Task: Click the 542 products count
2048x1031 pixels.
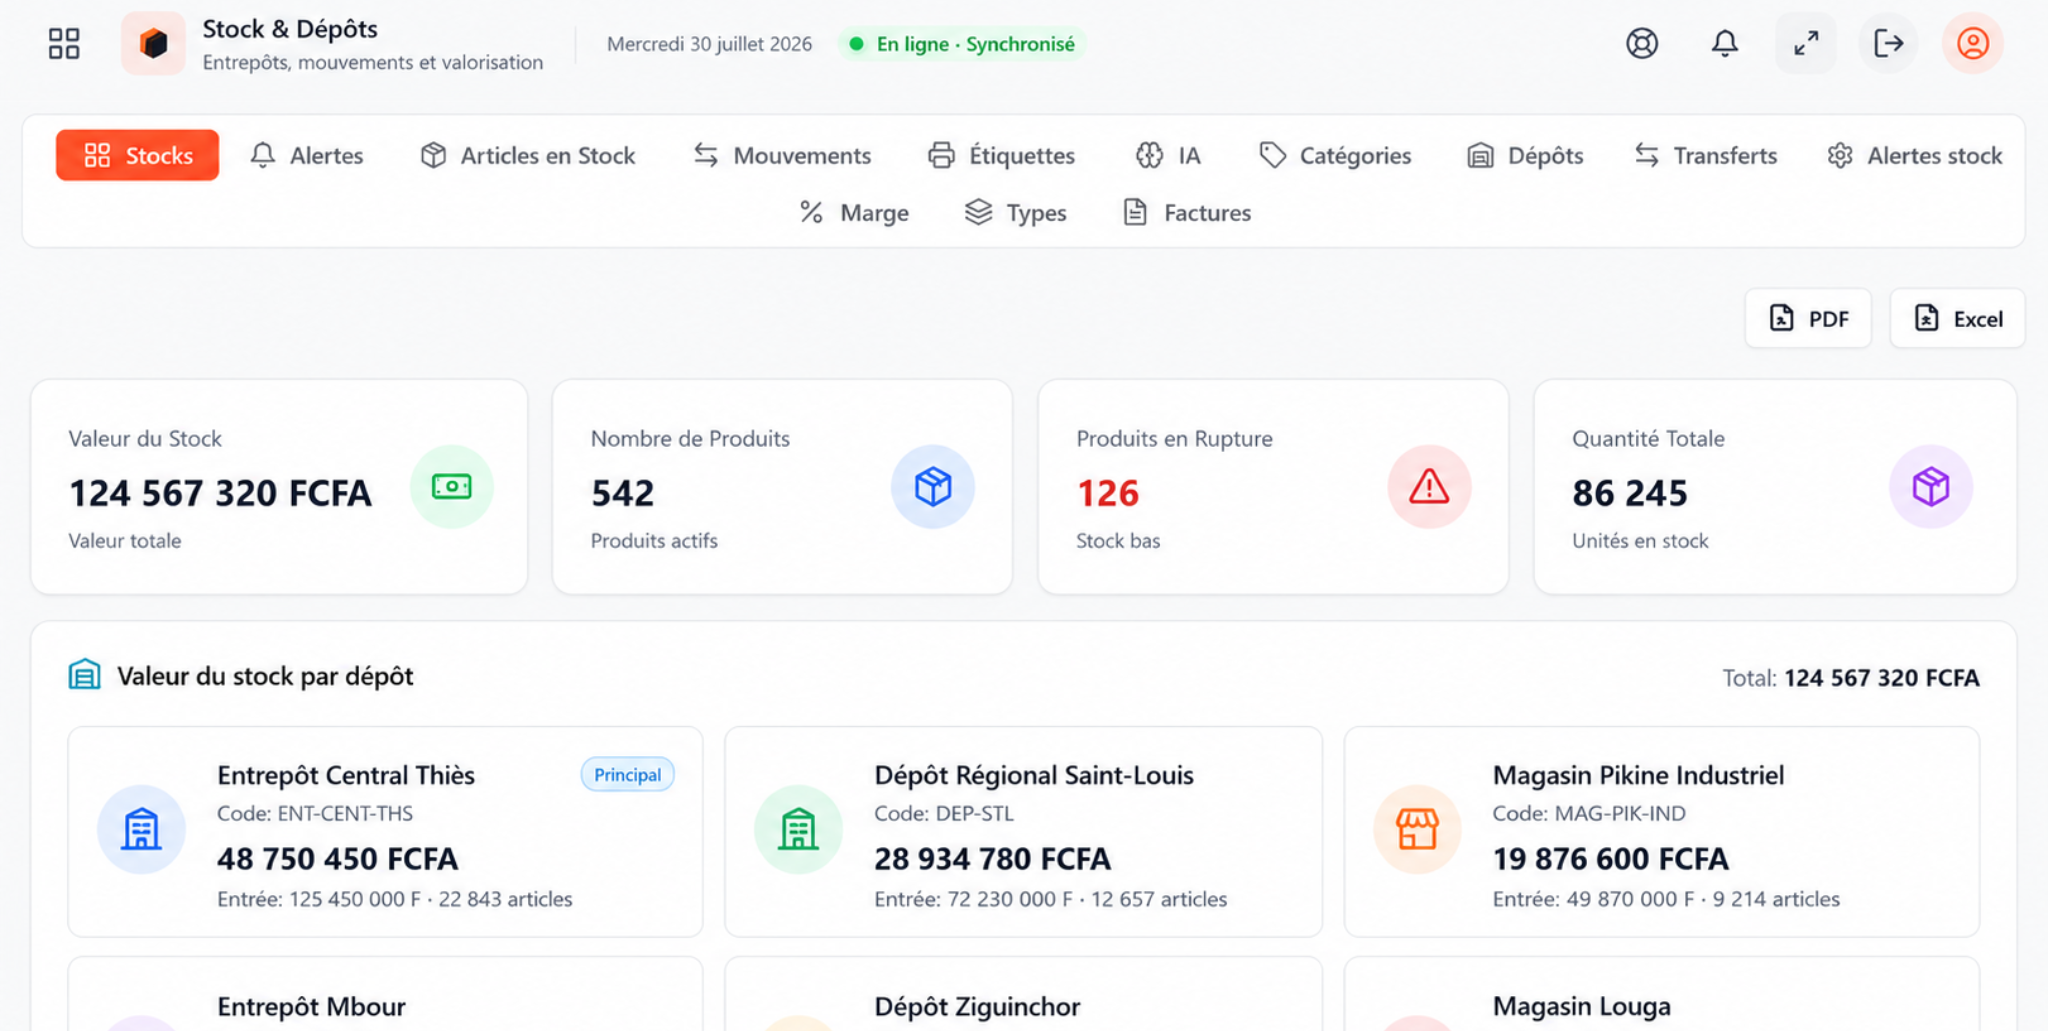Action: tap(622, 493)
